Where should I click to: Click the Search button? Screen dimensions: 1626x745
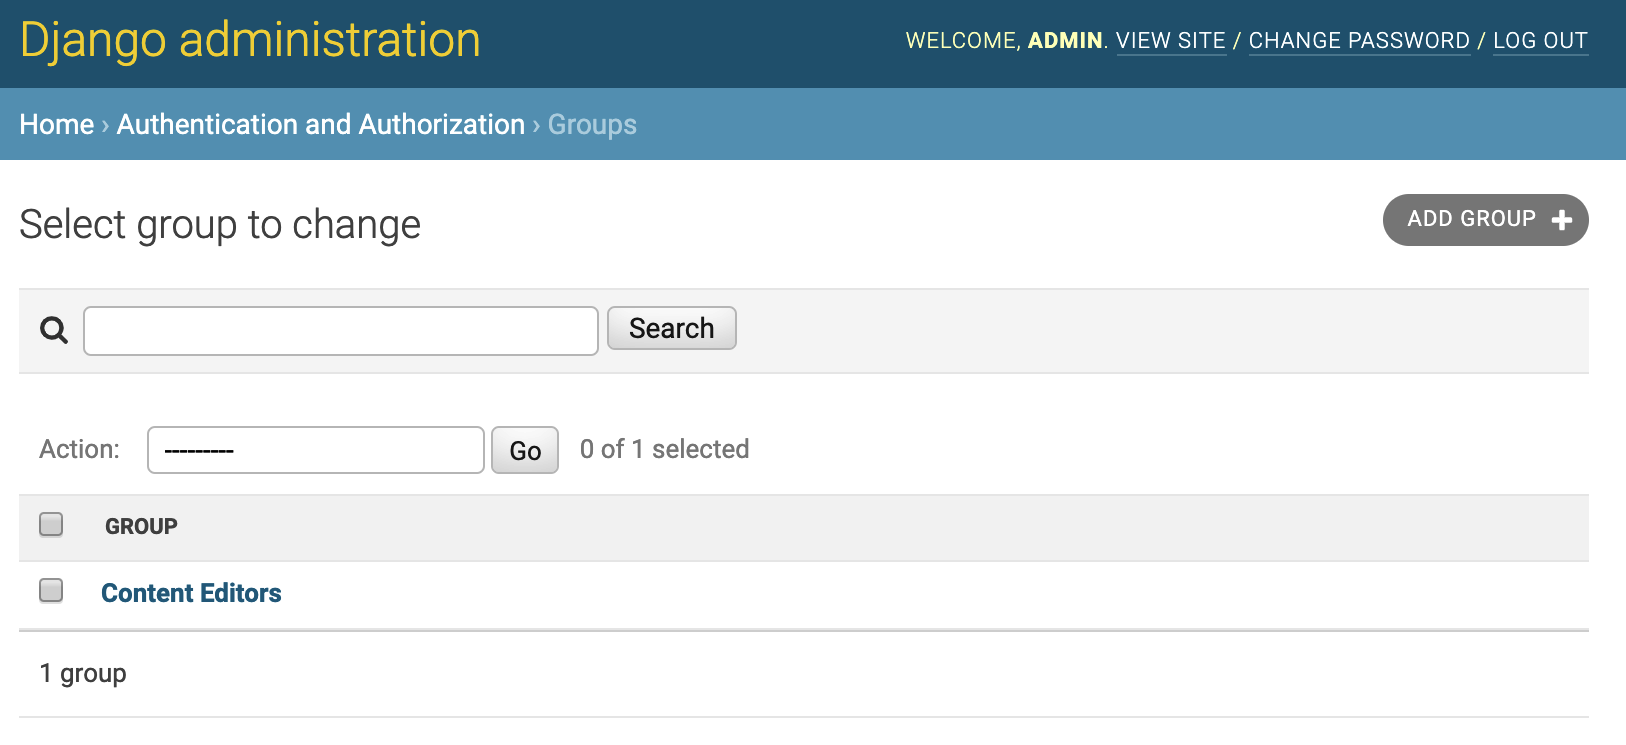tap(671, 329)
